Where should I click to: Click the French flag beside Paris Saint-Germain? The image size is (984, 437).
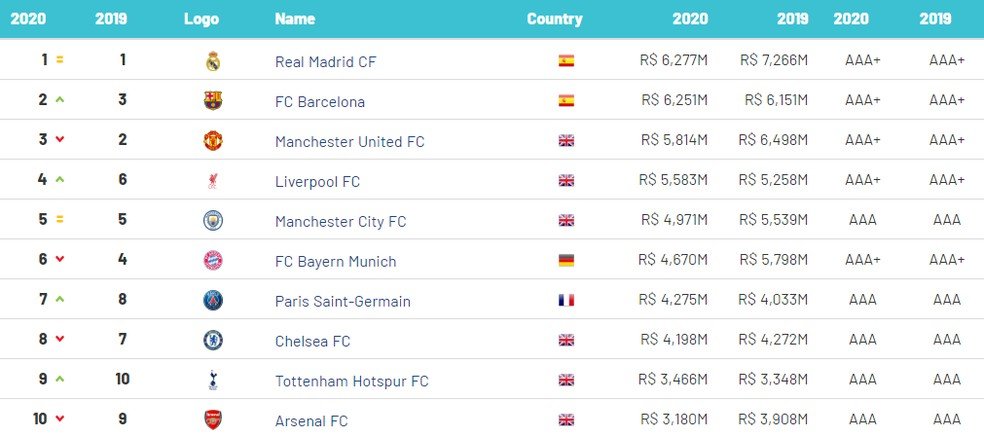tap(566, 300)
